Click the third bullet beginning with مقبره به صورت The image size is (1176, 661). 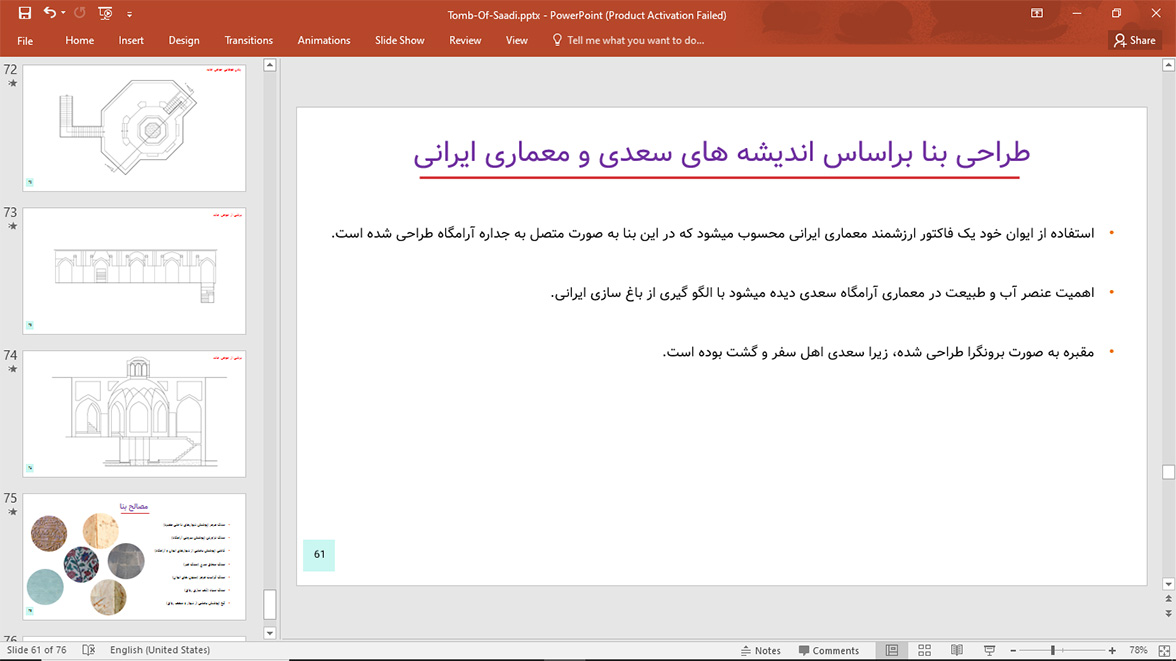pos(878,352)
